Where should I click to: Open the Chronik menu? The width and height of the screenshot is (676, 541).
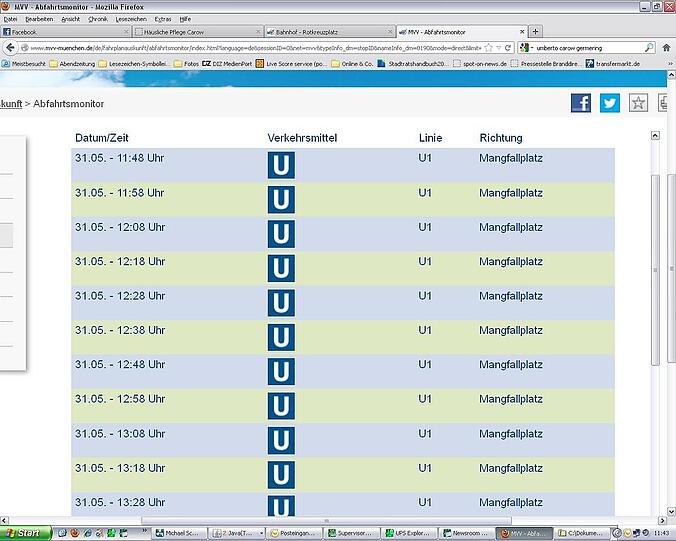click(97, 19)
